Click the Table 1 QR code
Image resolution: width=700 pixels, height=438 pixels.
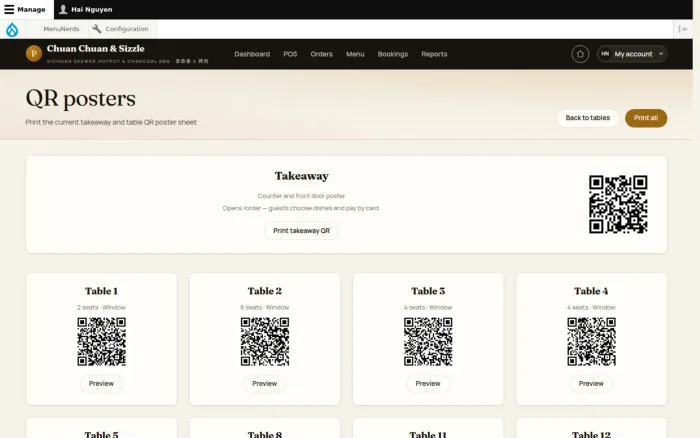[x=101, y=342]
